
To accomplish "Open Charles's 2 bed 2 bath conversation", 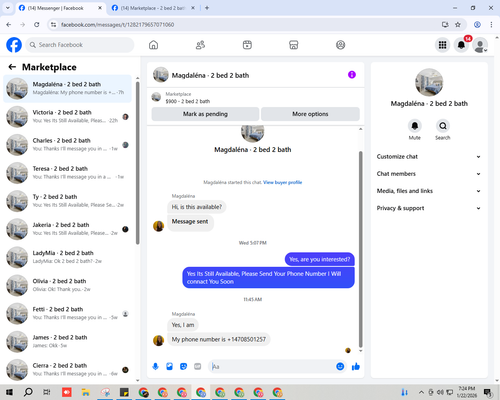I will tap(67, 145).
